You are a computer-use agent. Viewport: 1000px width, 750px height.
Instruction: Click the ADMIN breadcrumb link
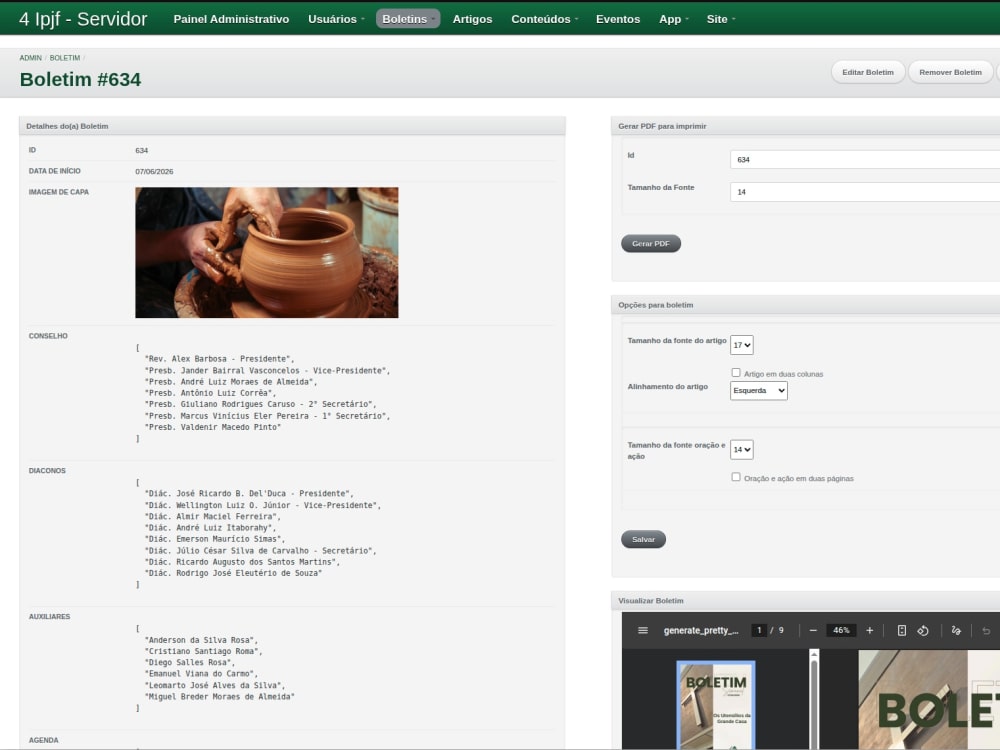point(31,58)
